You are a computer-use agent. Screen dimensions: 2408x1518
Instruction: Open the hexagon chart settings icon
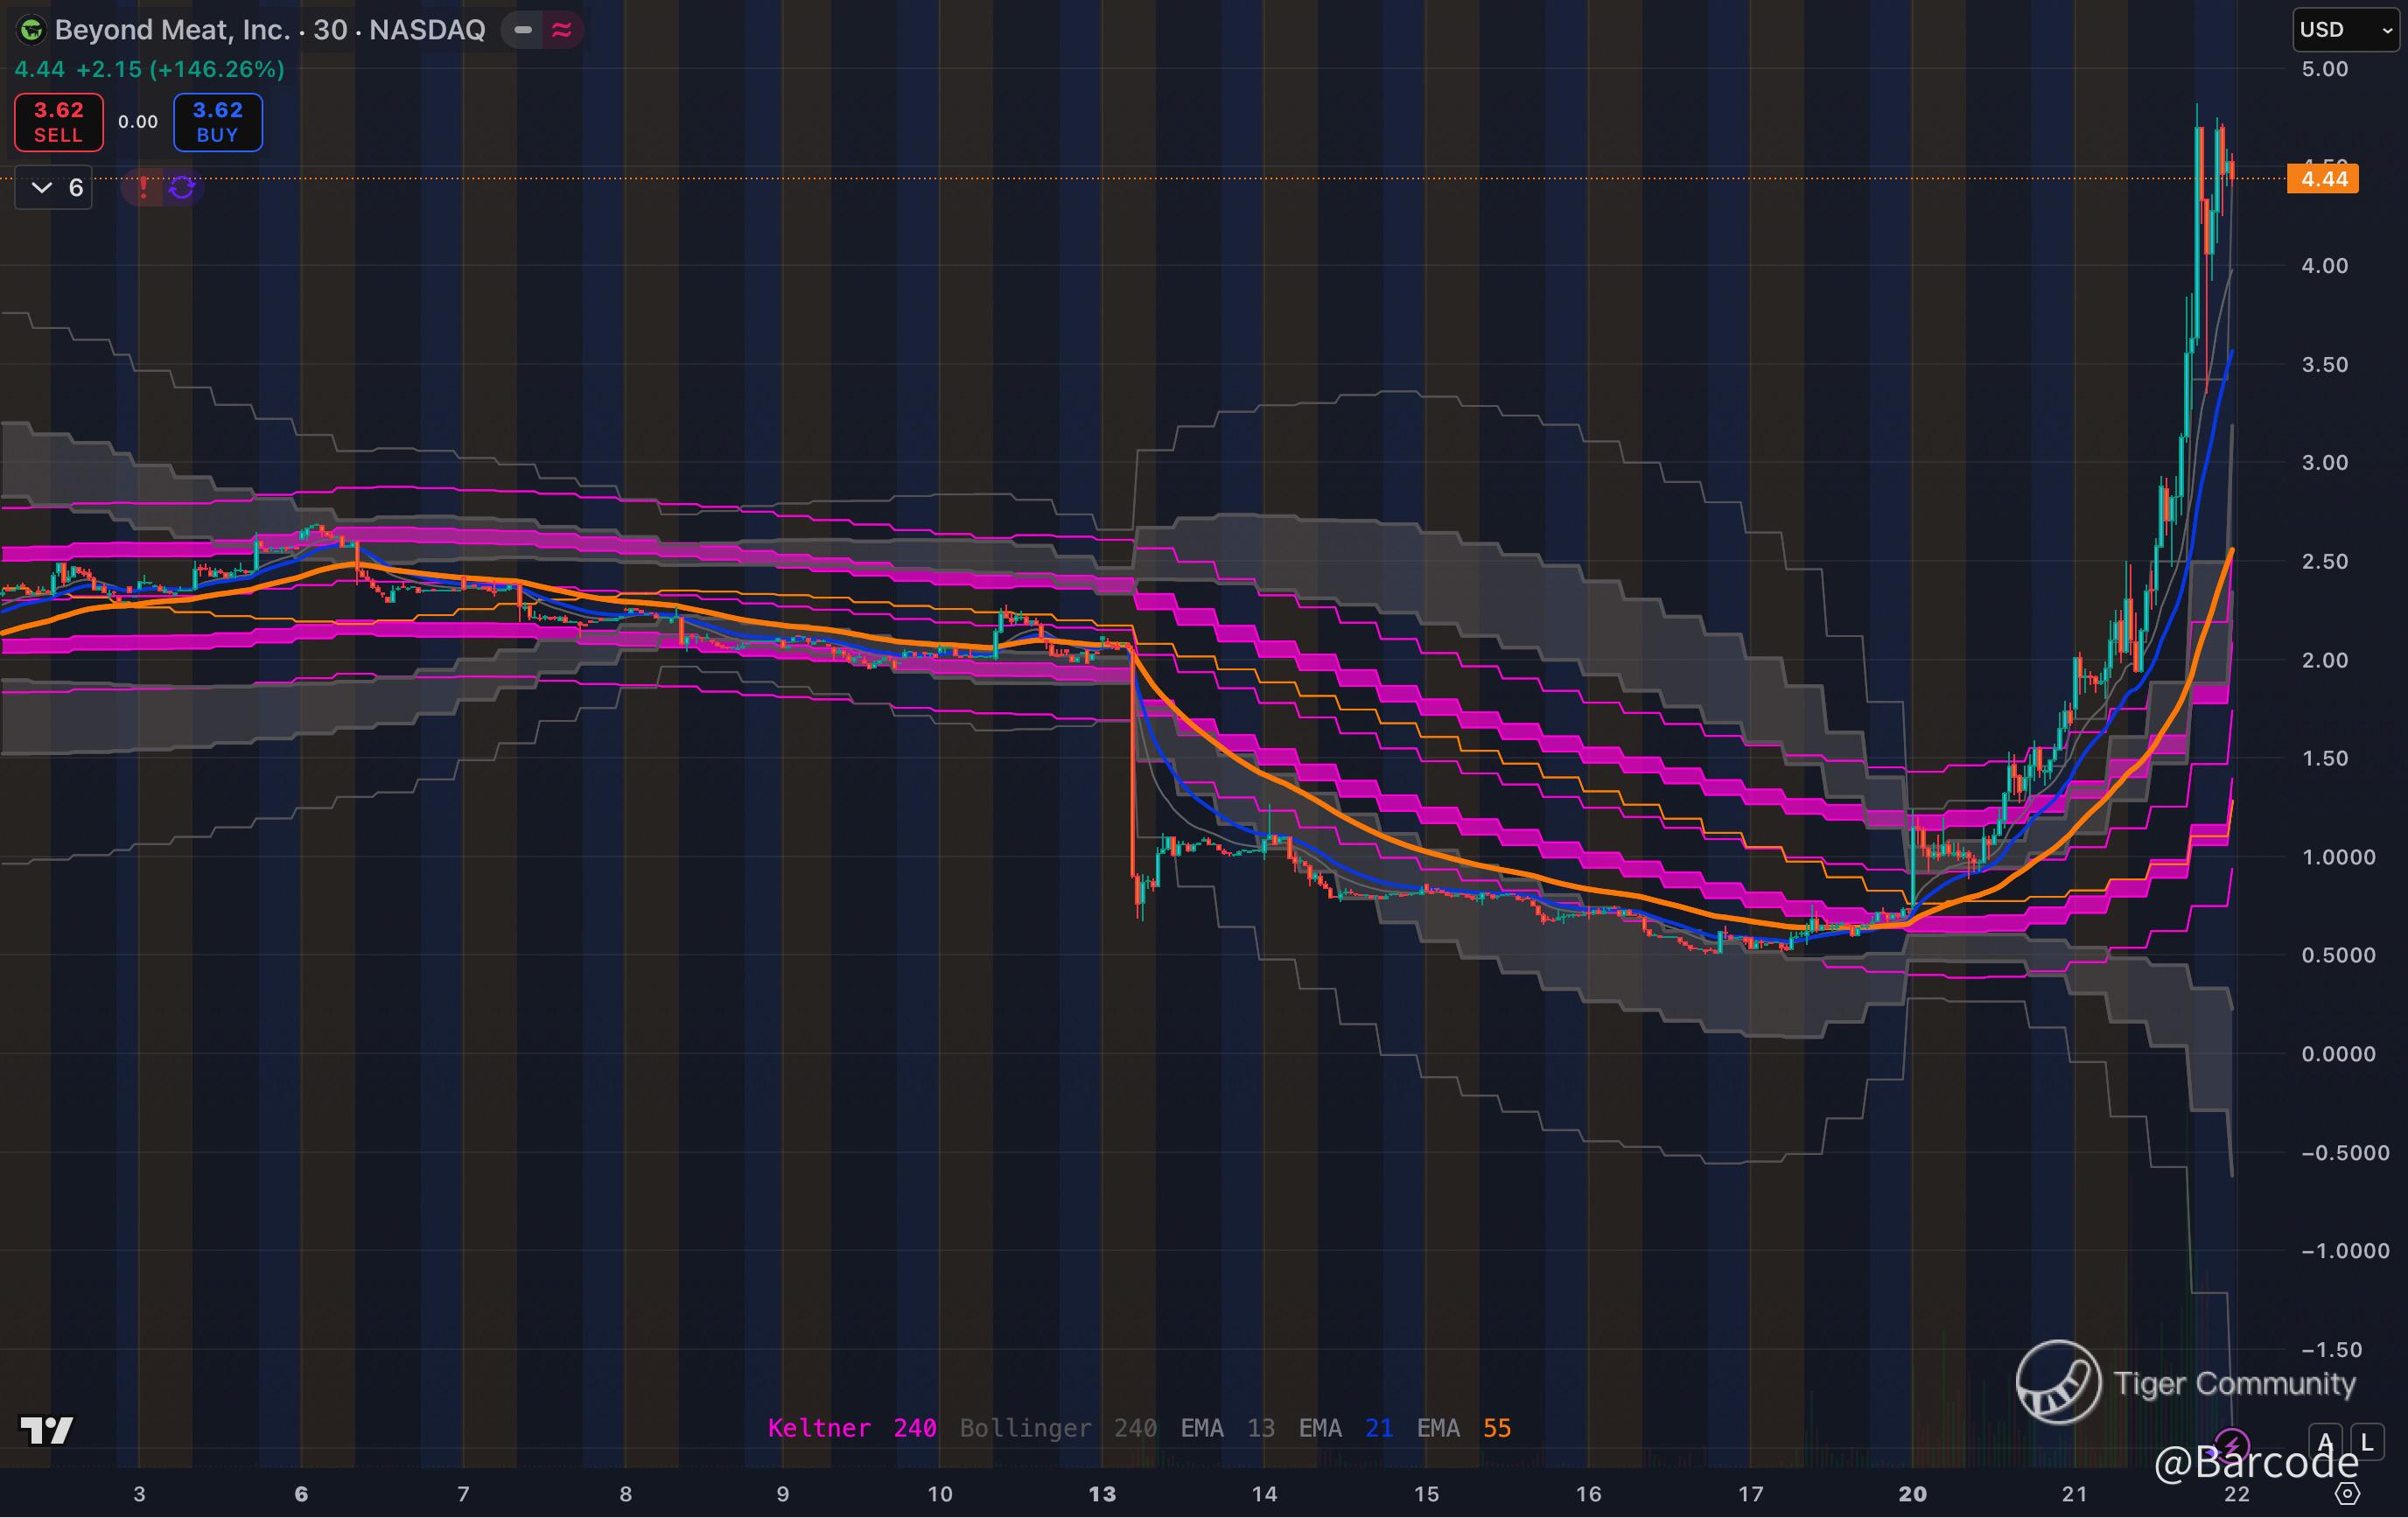pyautogui.click(x=2347, y=1494)
